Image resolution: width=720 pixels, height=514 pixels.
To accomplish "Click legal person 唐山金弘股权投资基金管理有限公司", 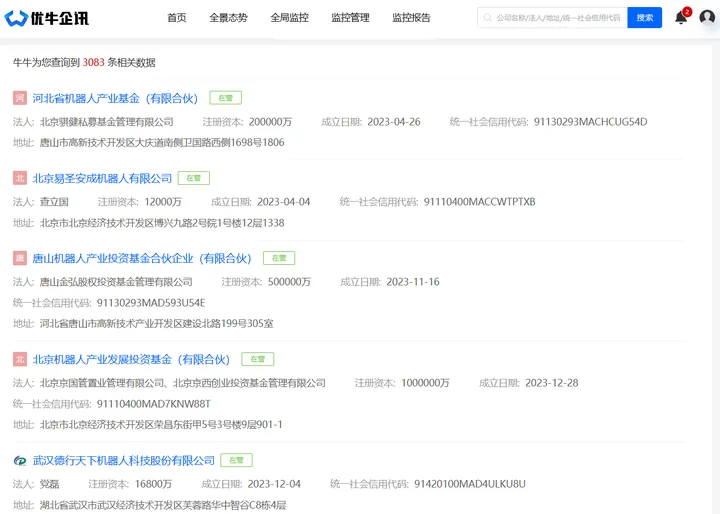I will [x=116, y=282].
